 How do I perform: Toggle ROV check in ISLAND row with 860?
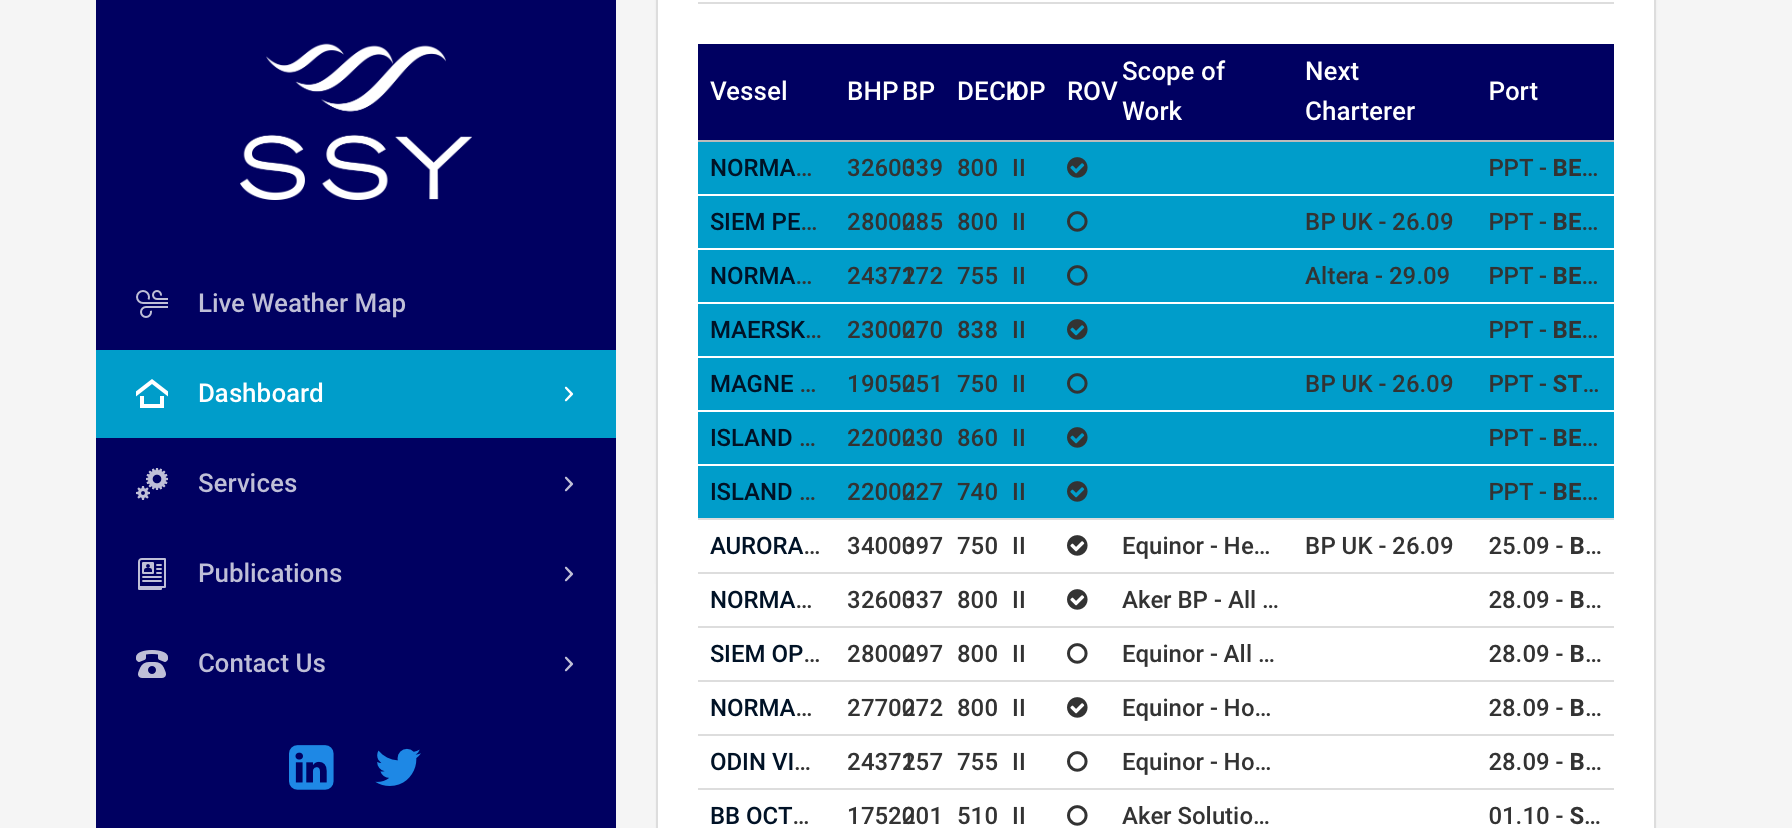1077,438
